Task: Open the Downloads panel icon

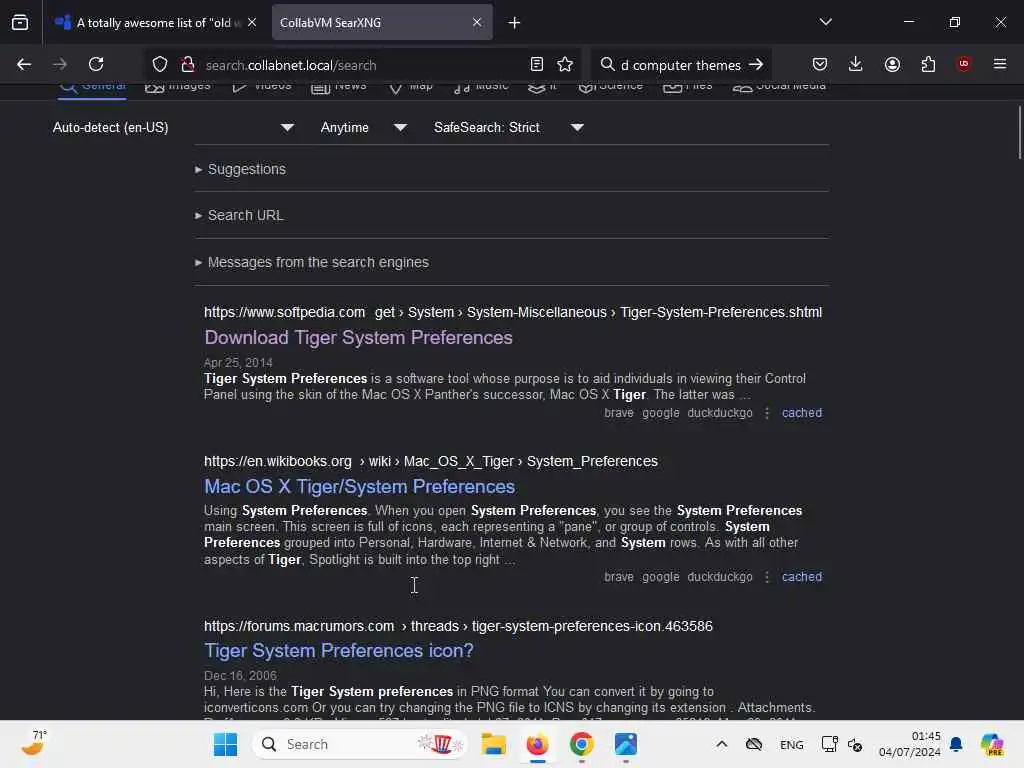Action: (x=856, y=64)
